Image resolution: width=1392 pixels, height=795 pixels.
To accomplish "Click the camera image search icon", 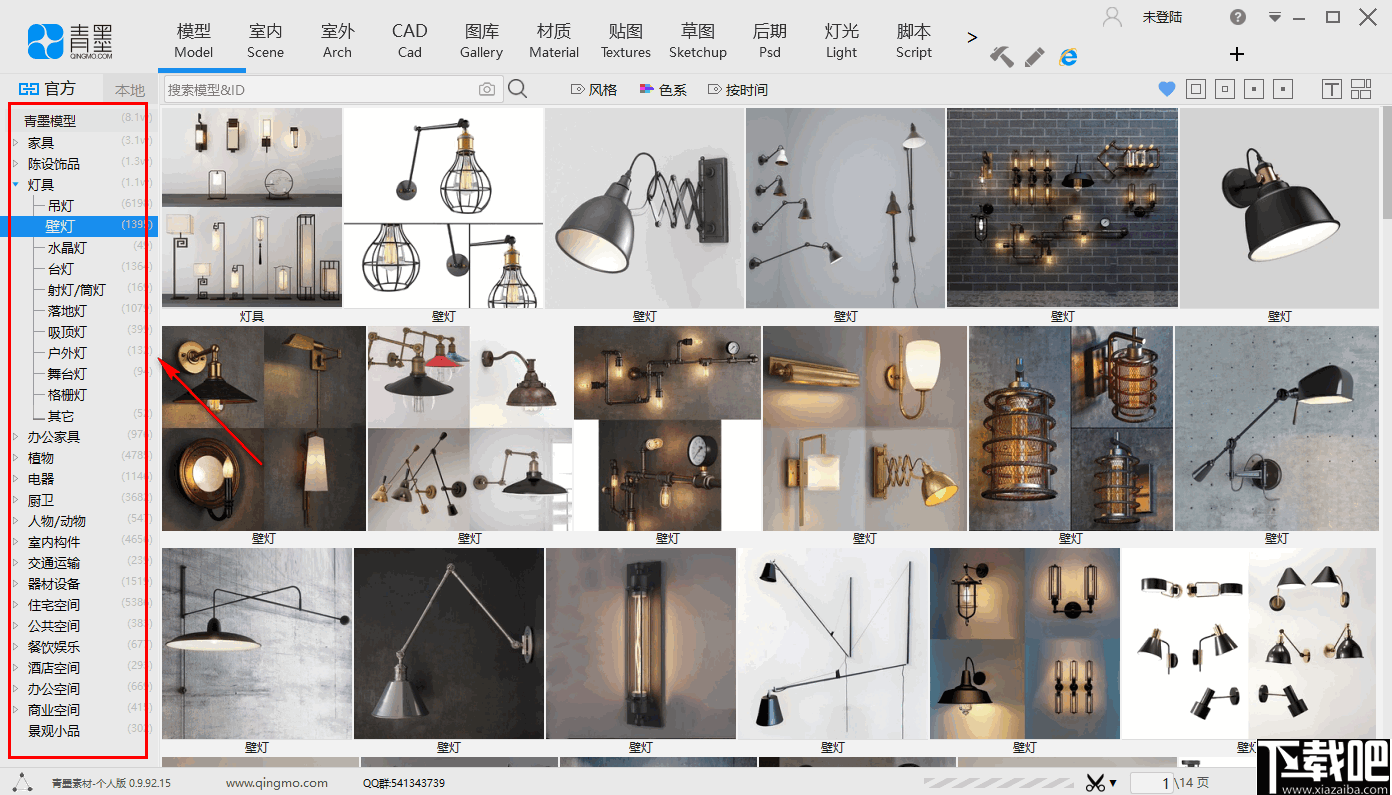I will point(487,90).
